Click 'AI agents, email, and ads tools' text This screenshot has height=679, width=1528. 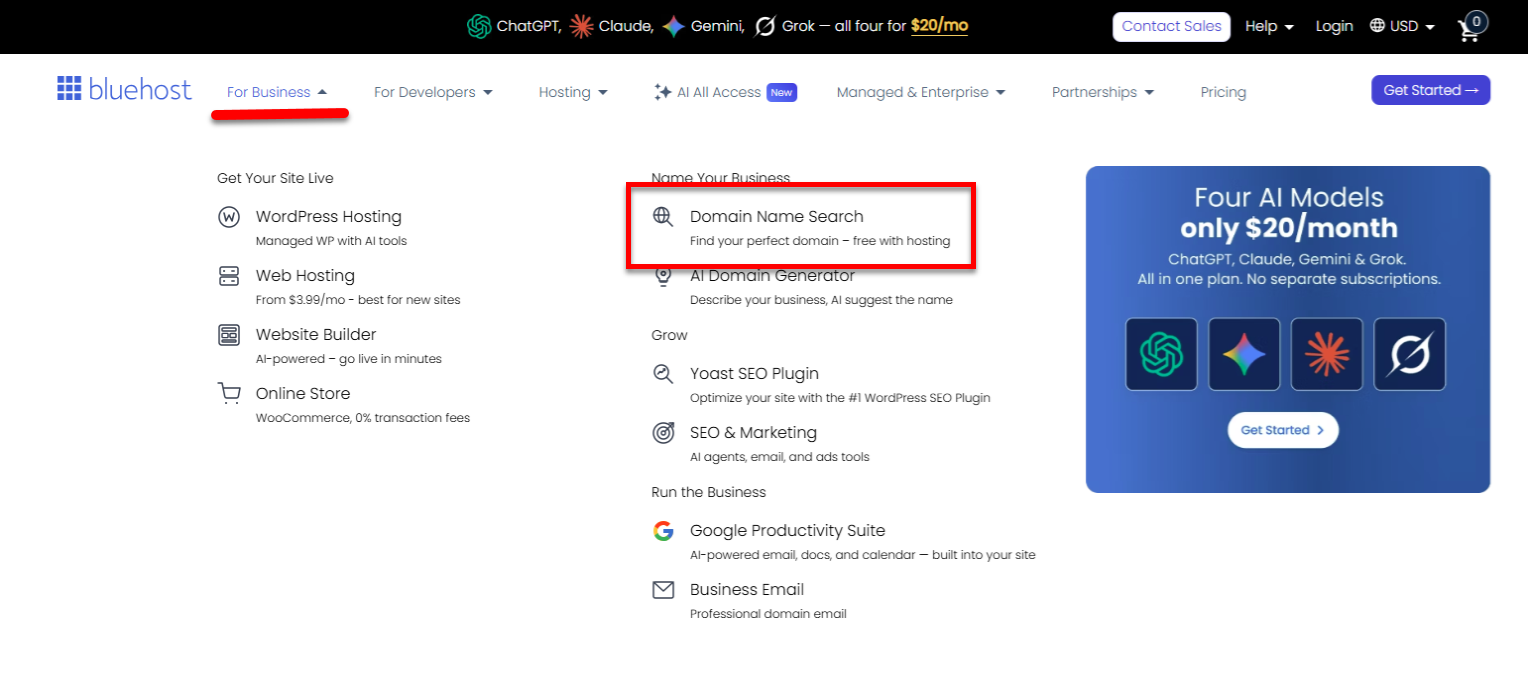(x=780, y=457)
